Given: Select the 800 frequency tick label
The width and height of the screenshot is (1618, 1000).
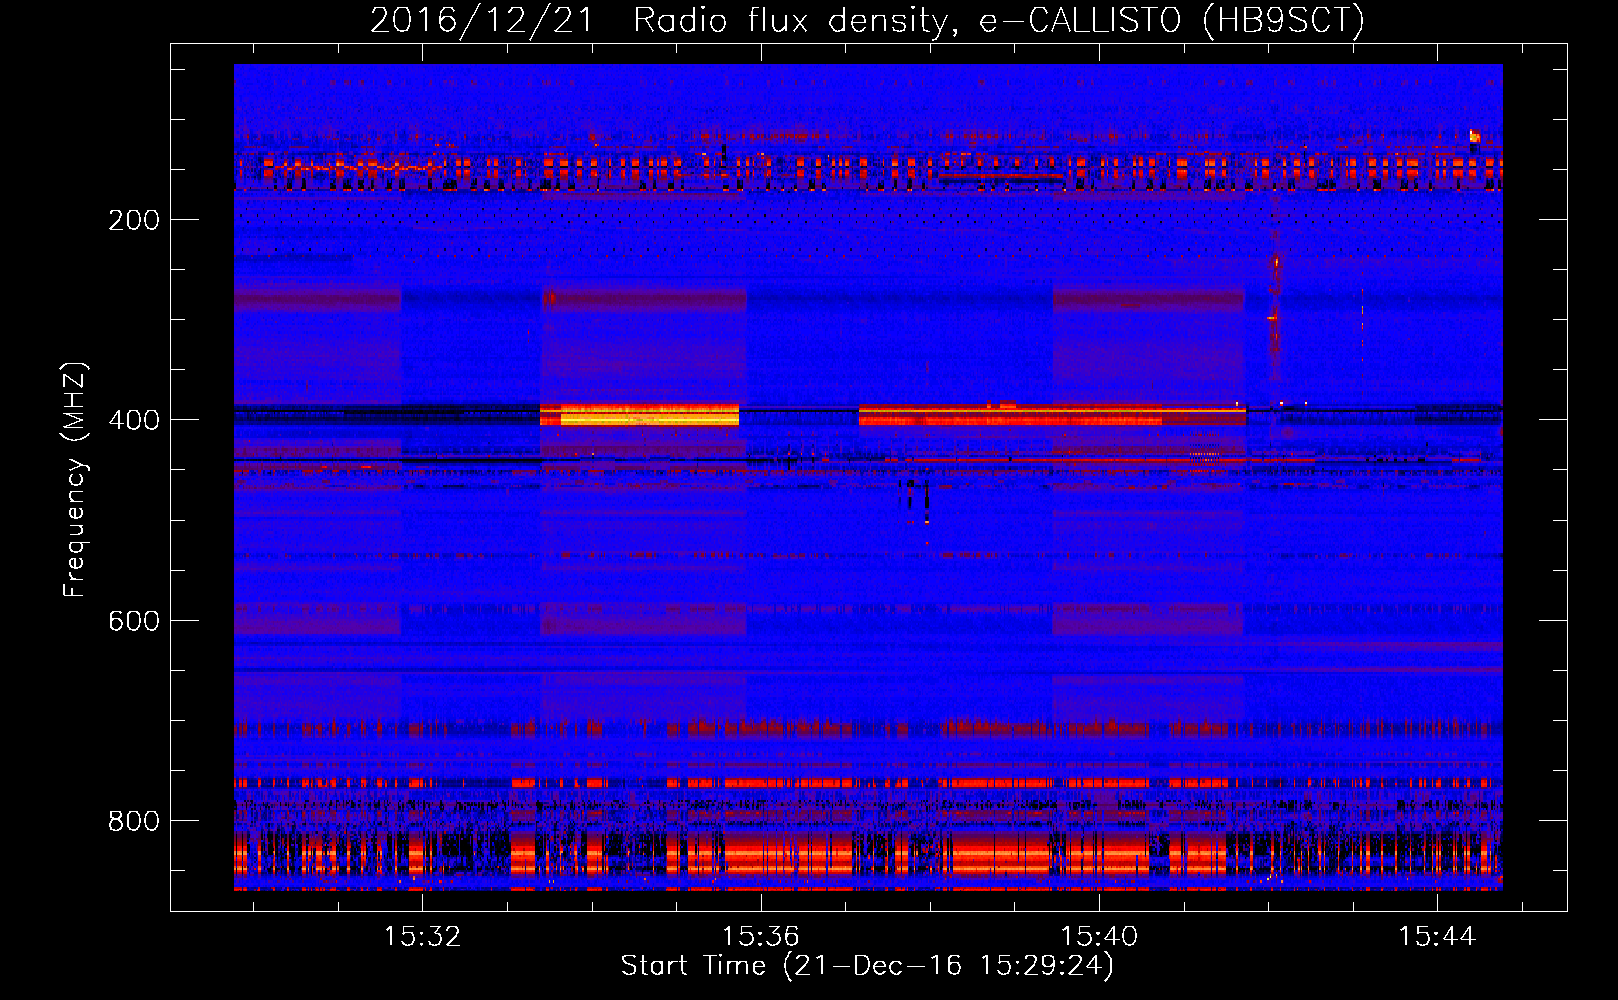Looking at the screenshot, I should (x=134, y=821).
